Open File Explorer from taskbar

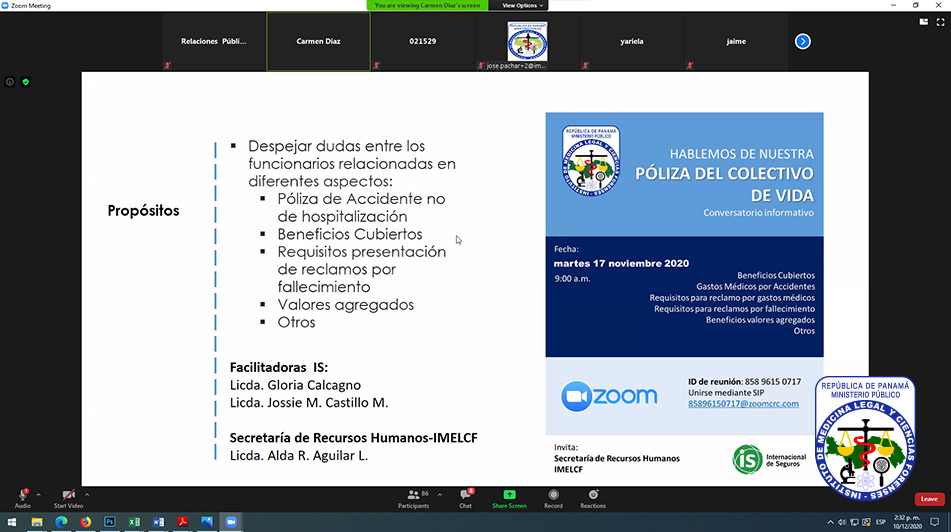tap(37, 522)
